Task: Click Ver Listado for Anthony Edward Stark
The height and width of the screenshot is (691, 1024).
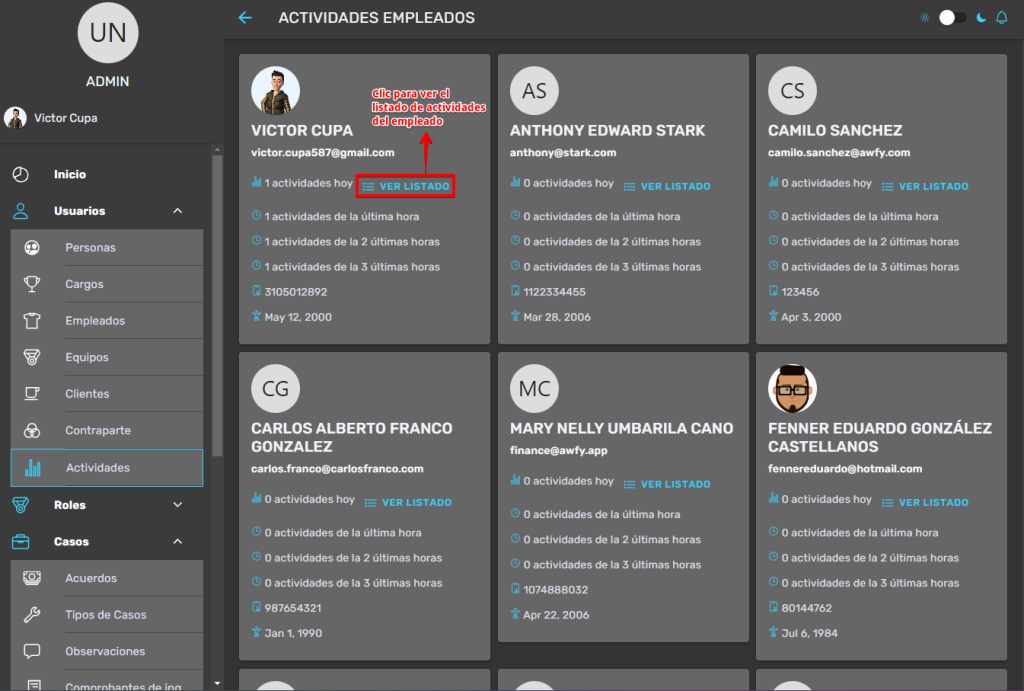Action: click(x=667, y=186)
